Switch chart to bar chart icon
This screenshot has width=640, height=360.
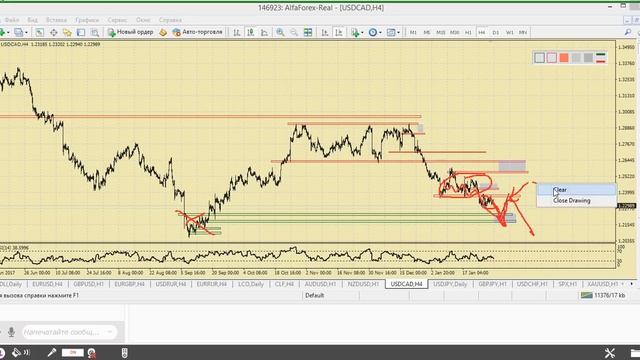pos(237,32)
